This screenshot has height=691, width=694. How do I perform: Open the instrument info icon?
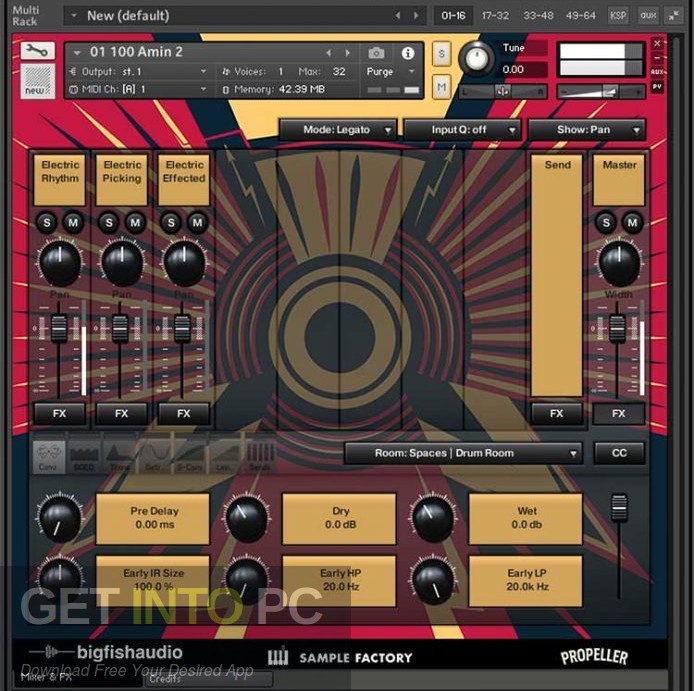(408, 54)
